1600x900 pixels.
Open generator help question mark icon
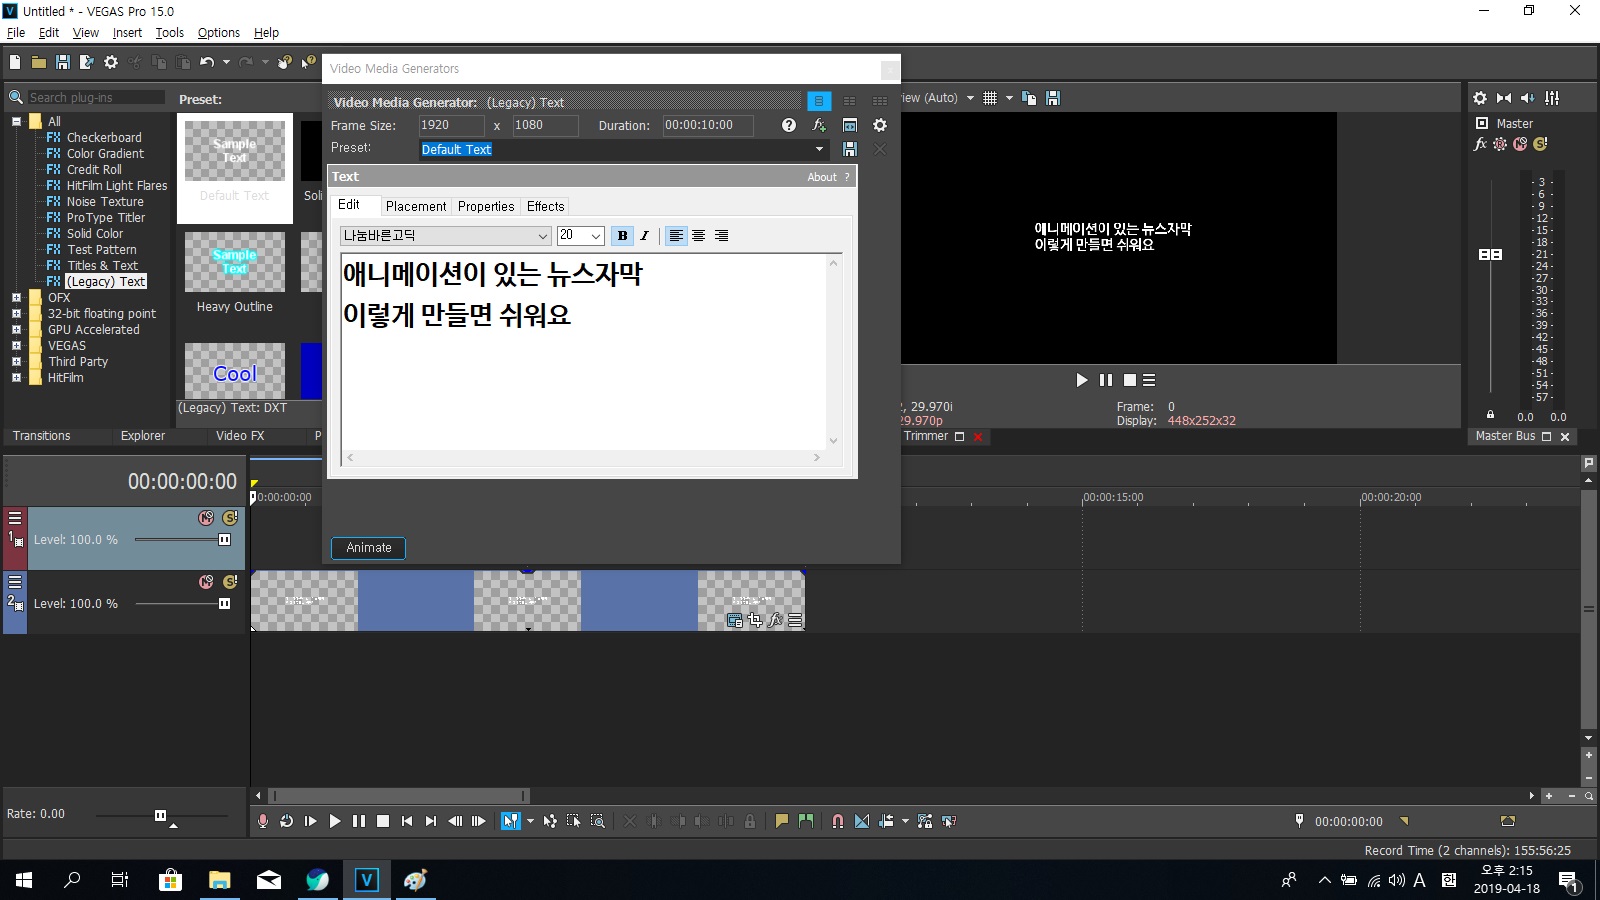(789, 125)
